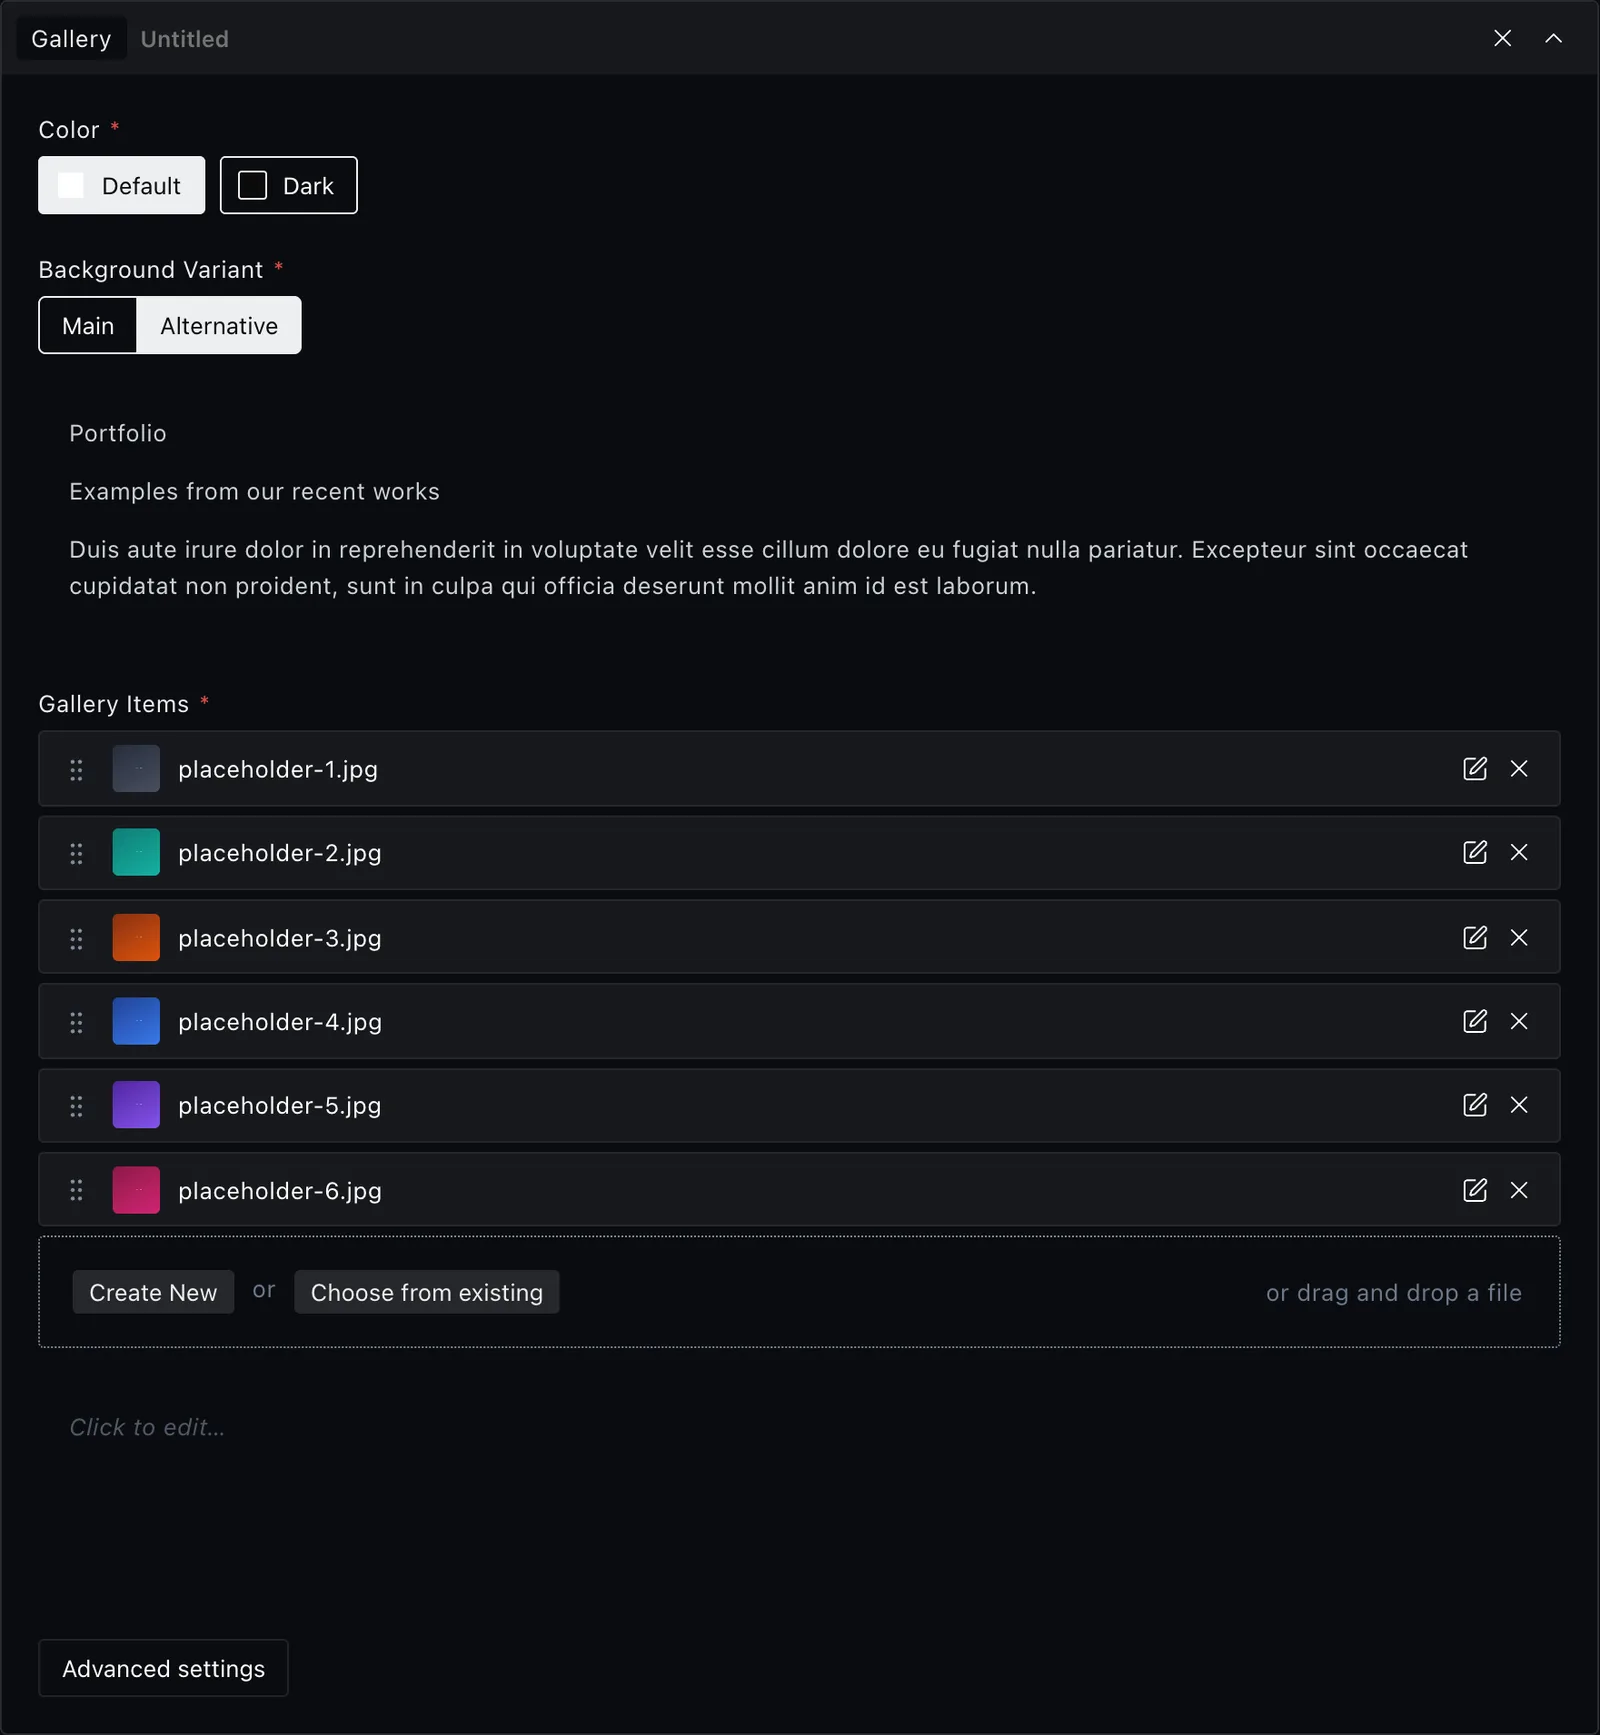Screen dimensions: 1600x1735
Task: Remove placeholder-4.jpg from gallery items
Action: (x=1519, y=1021)
